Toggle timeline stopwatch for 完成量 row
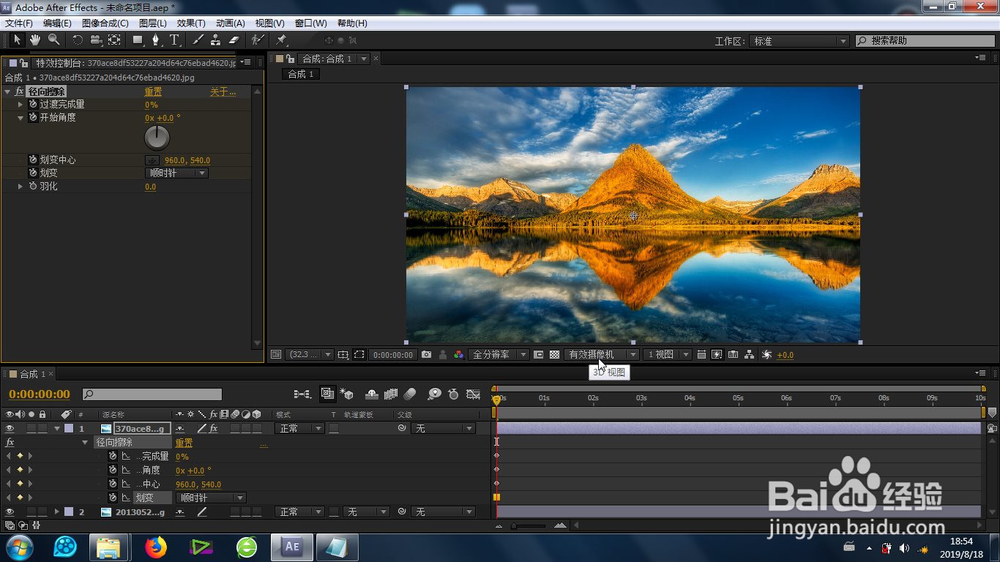The image size is (1000, 562). 112,456
